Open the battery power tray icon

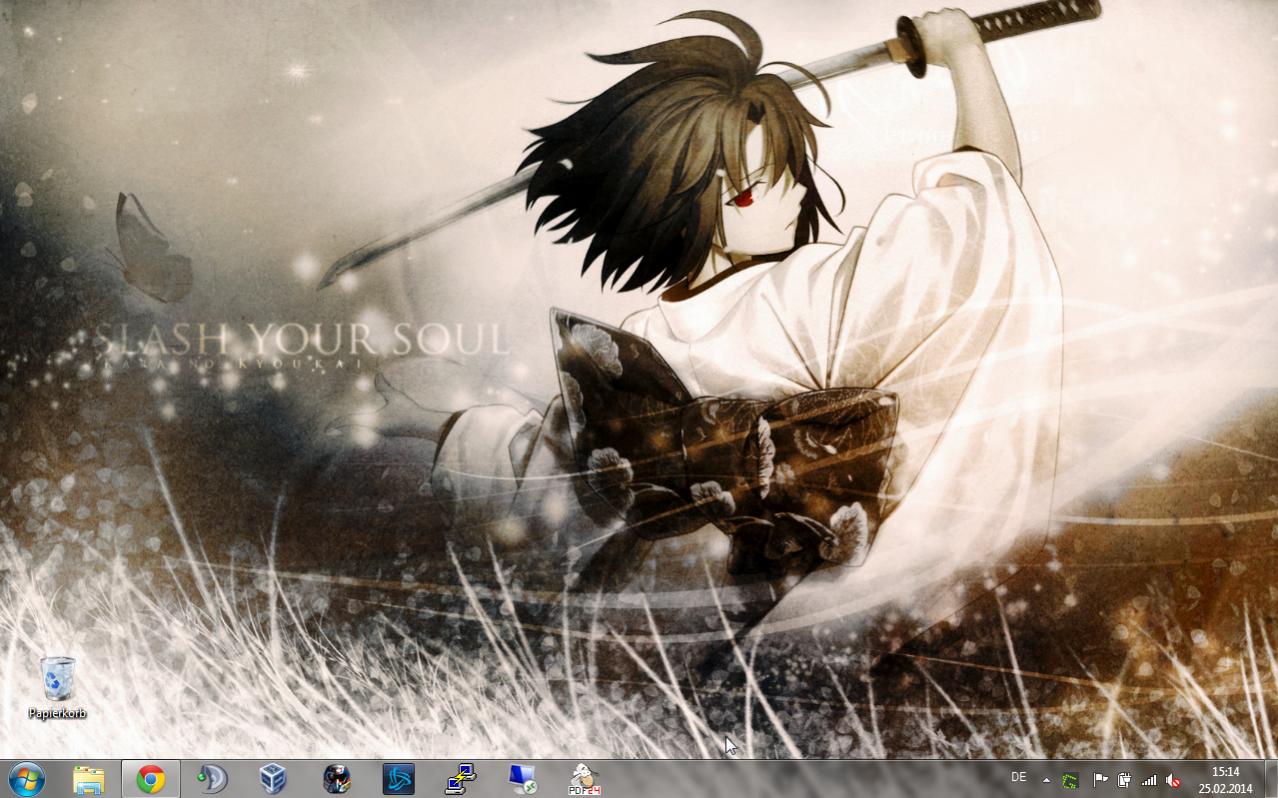click(x=1124, y=780)
